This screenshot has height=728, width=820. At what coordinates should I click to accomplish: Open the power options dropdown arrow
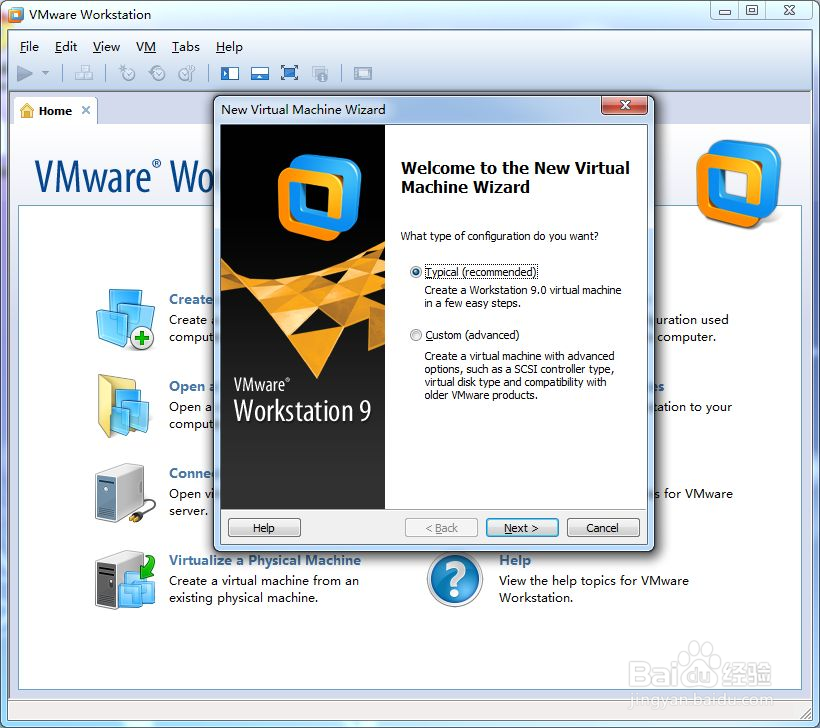[45, 73]
